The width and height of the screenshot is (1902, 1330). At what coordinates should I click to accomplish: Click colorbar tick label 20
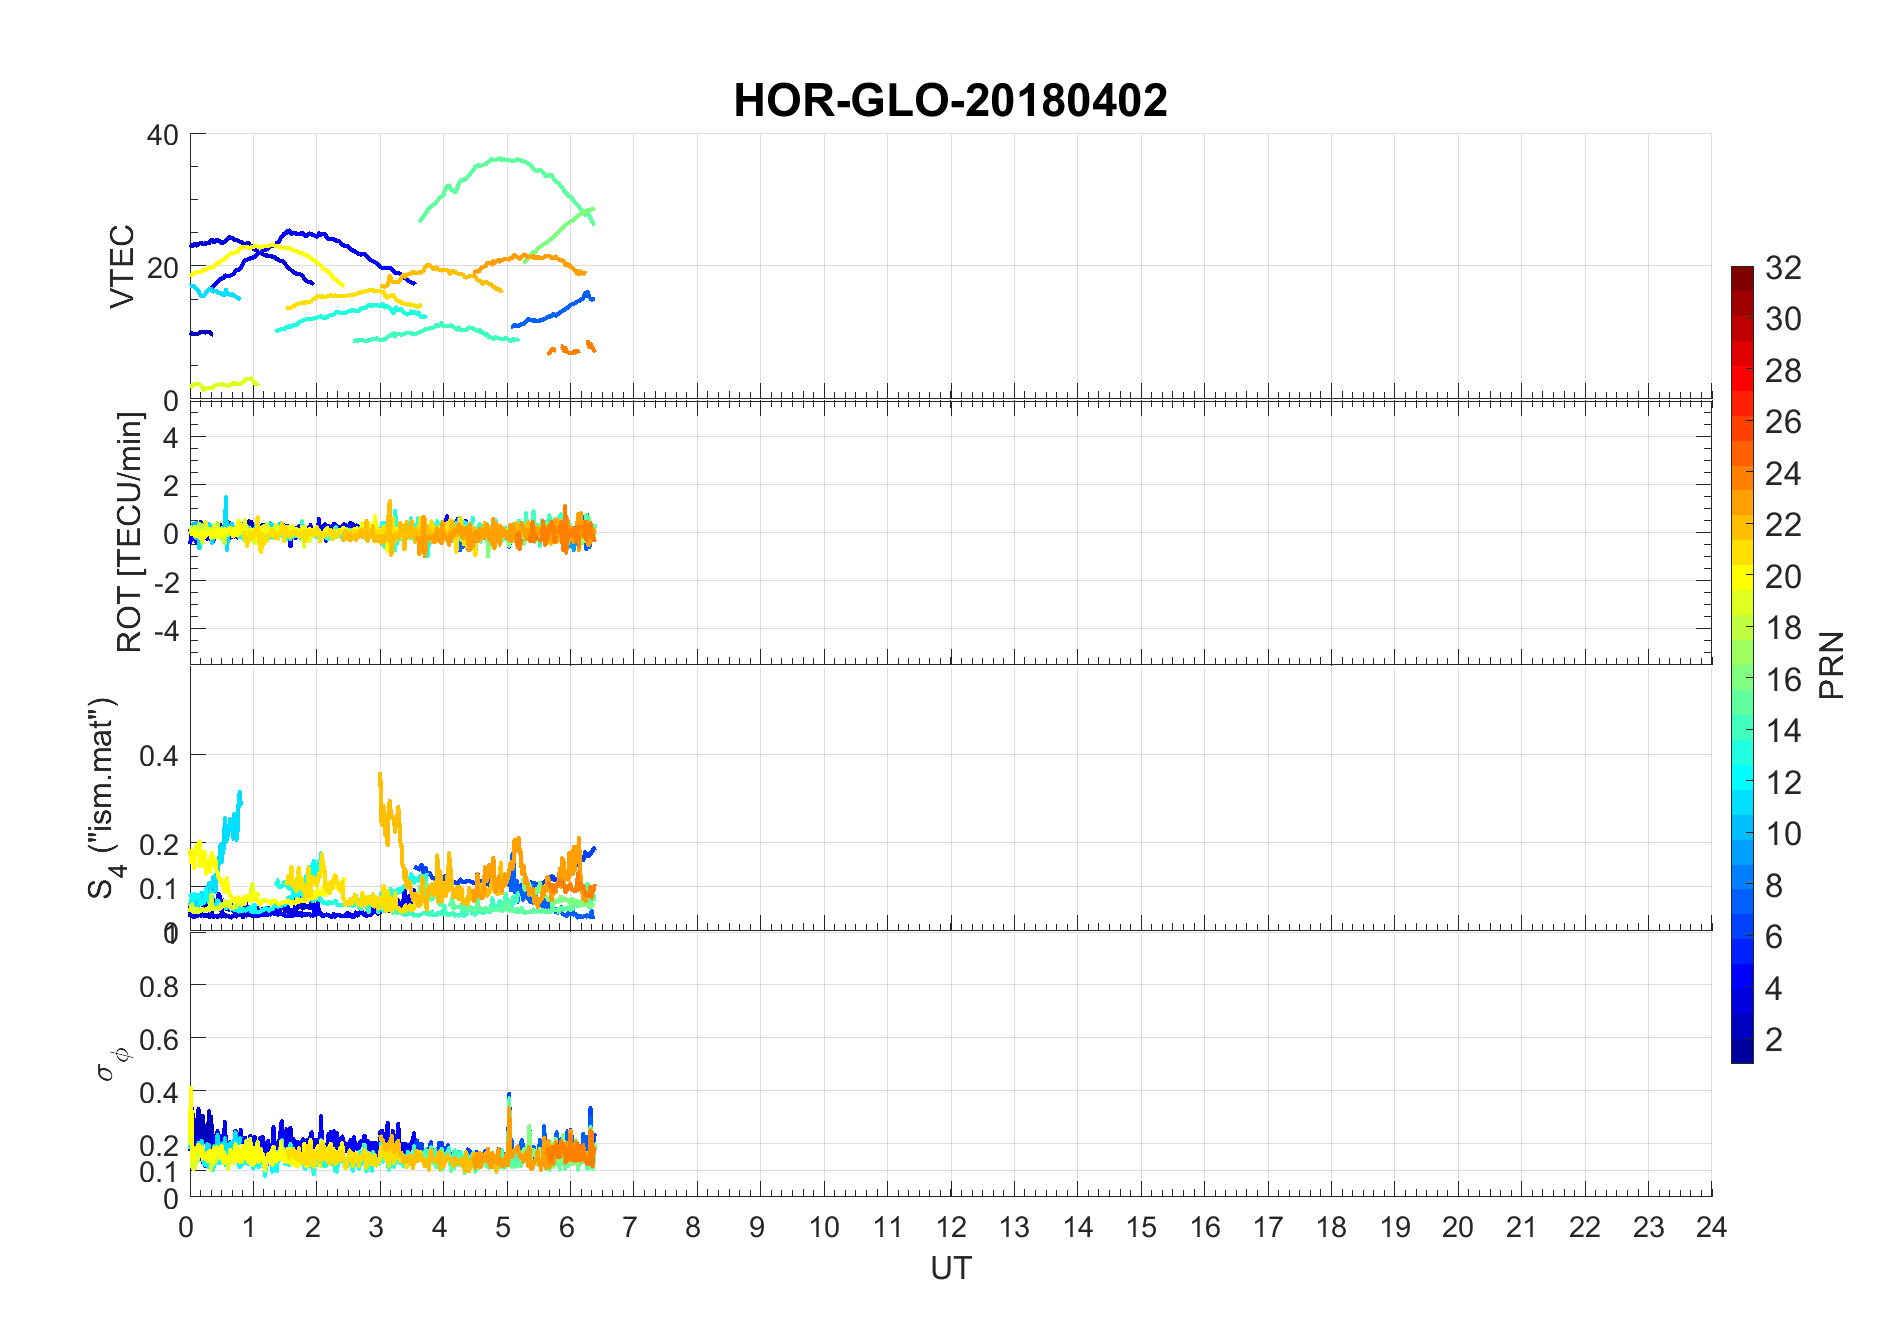[x=1783, y=576]
